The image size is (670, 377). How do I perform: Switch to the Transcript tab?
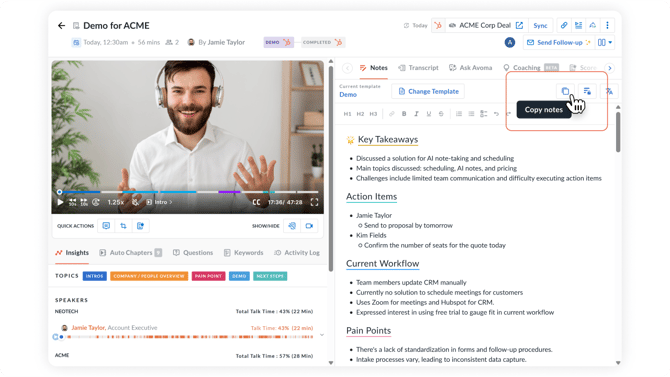click(418, 68)
